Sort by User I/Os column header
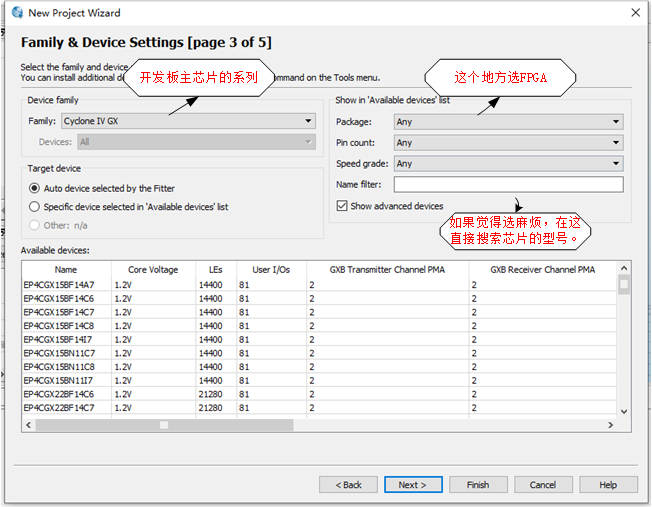Image resolution: width=652 pixels, height=507 pixels. point(271,270)
